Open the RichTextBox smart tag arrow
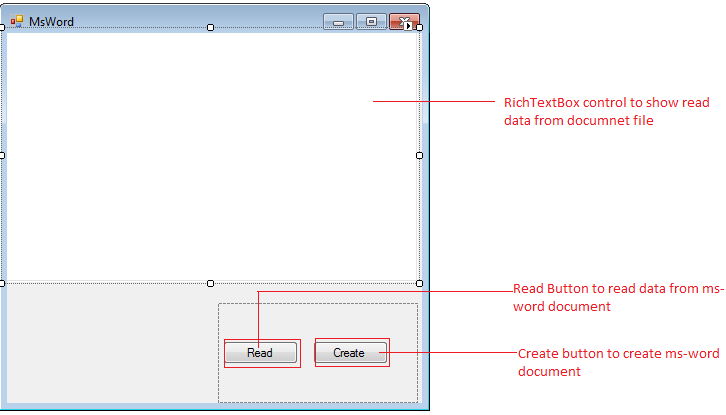The image size is (726, 415). [408, 27]
